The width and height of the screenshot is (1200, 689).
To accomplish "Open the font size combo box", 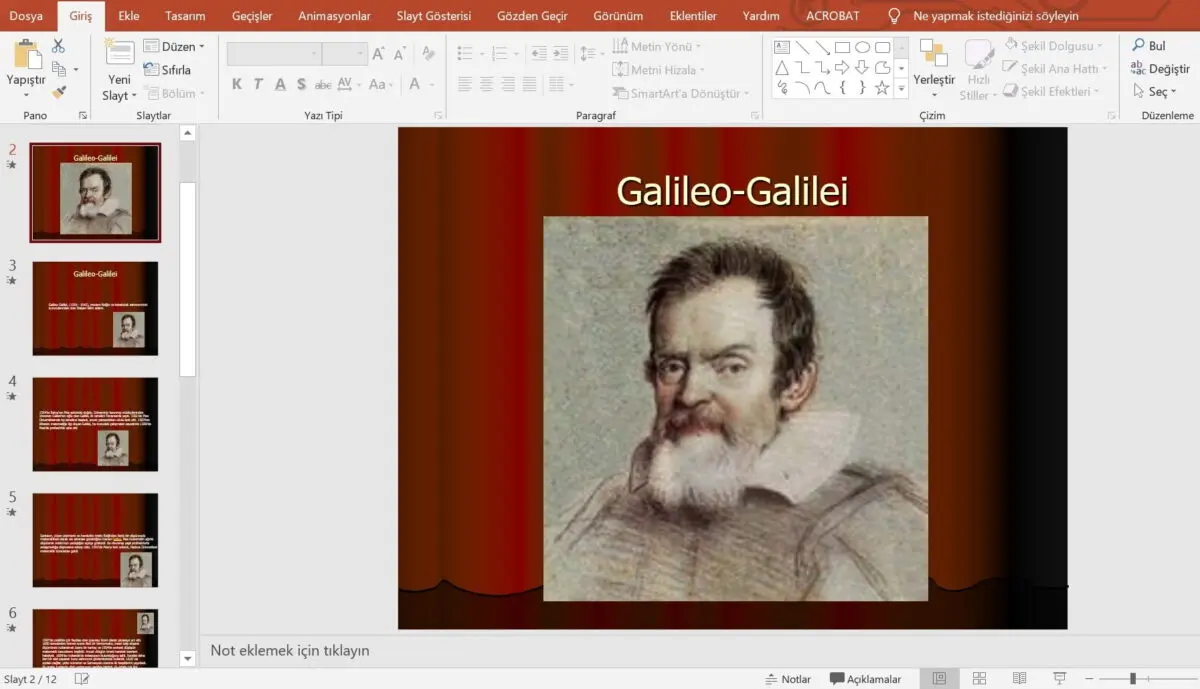I will pyautogui.click(x=345, y=54).
